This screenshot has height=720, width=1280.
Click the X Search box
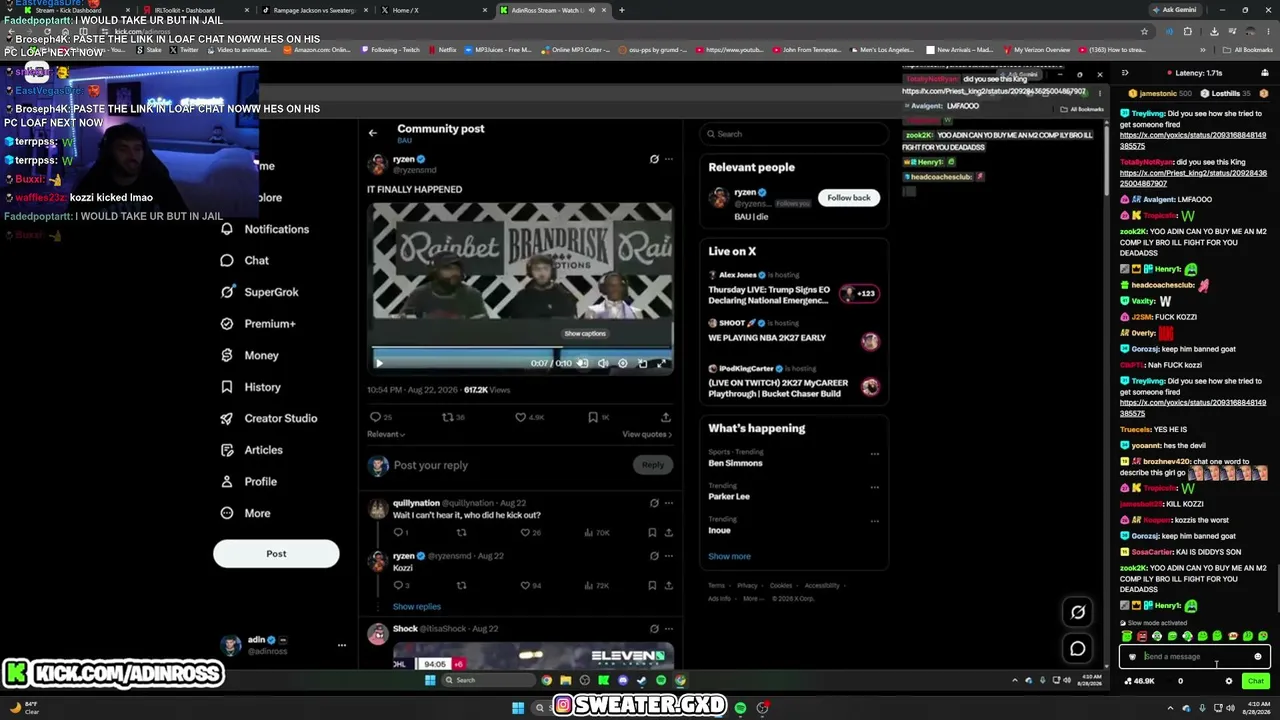click(x=794, y=134)
